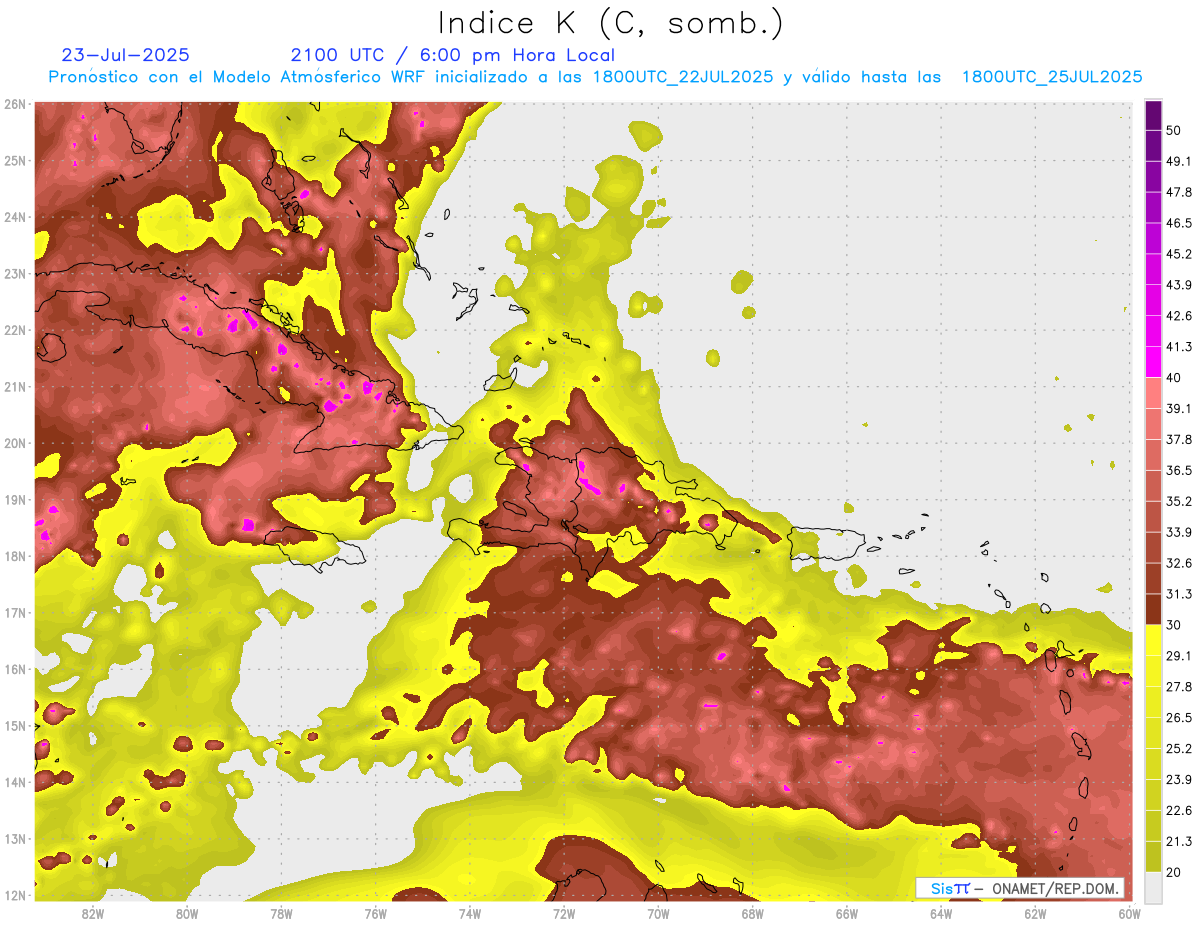This screenshot has width=1200, height=927.
Task: Click the colorbar value 40
Action: 1173,378
